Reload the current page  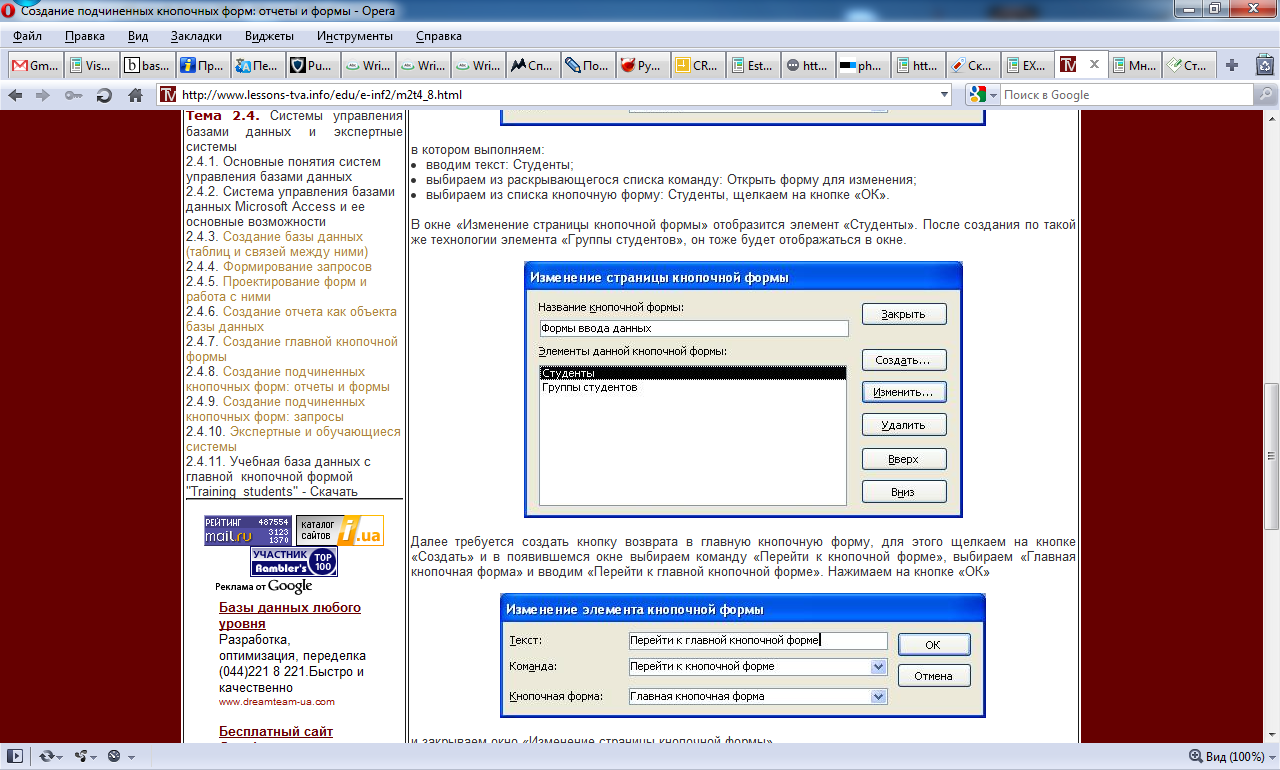(104, 96)
